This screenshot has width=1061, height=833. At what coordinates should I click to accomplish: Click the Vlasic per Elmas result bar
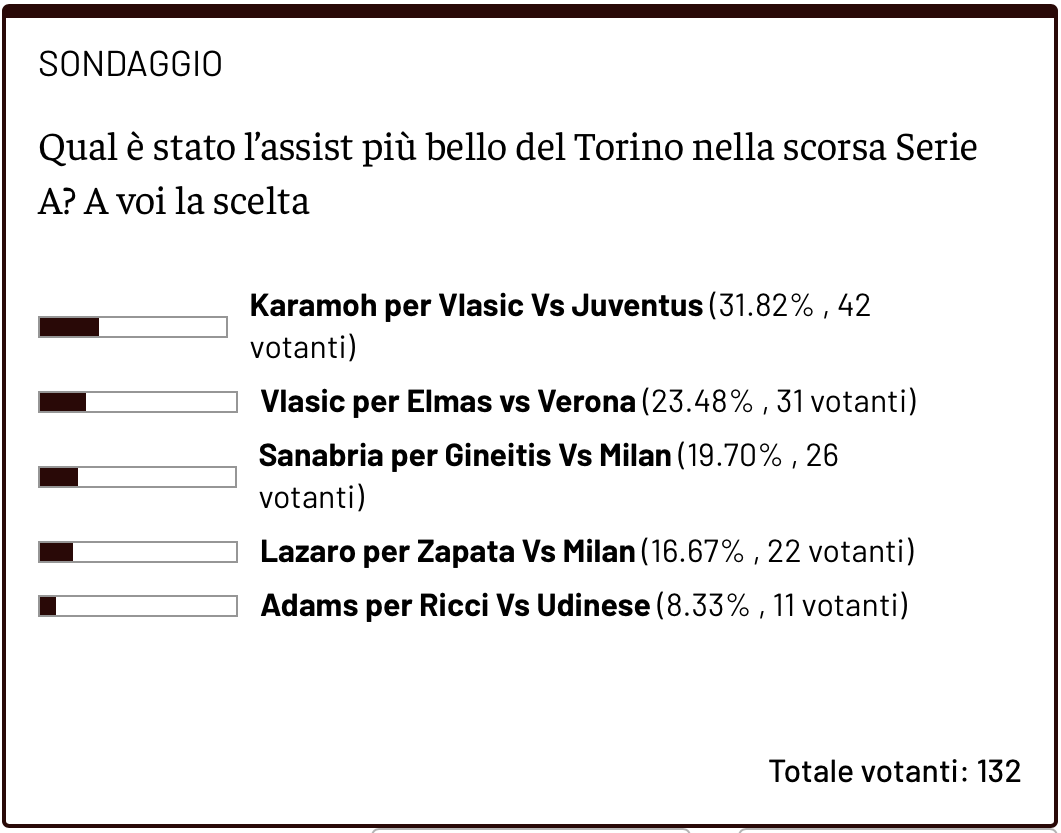point(138,402)
